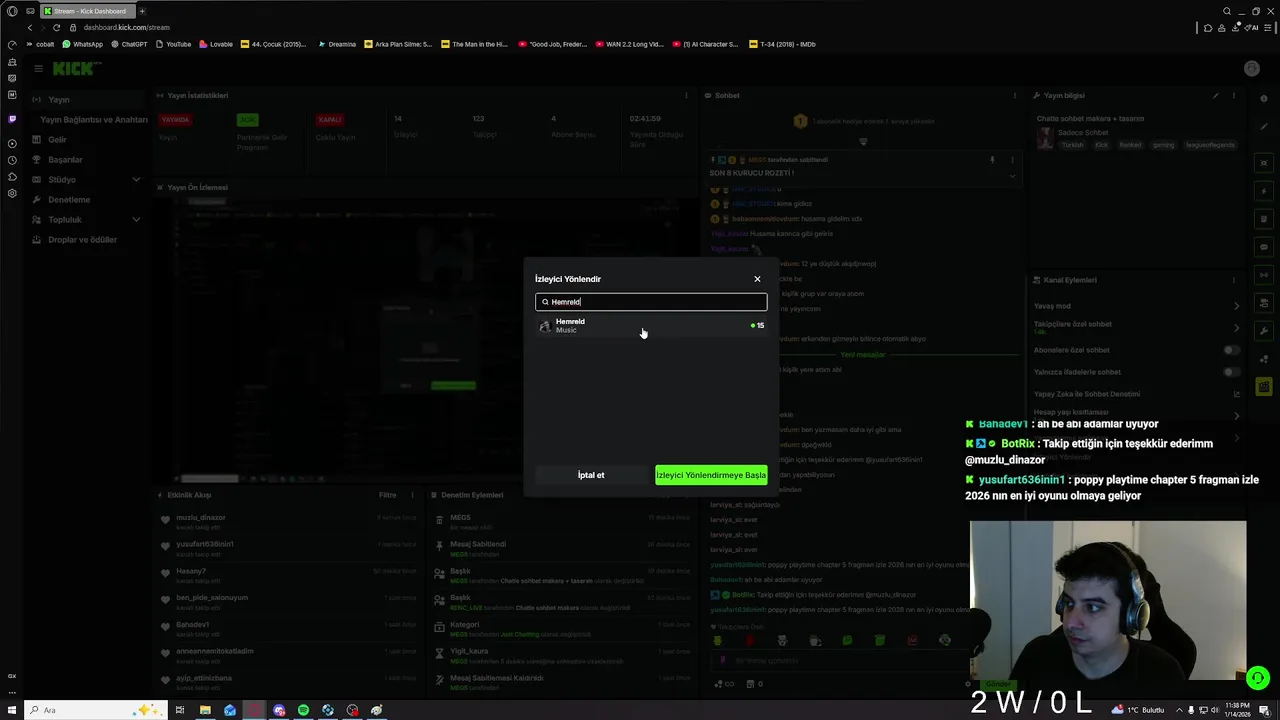Open Kanal Eylemleri panel three-dot menu
This screenshot has height=720, width=1280.
tap(1234, 280)
